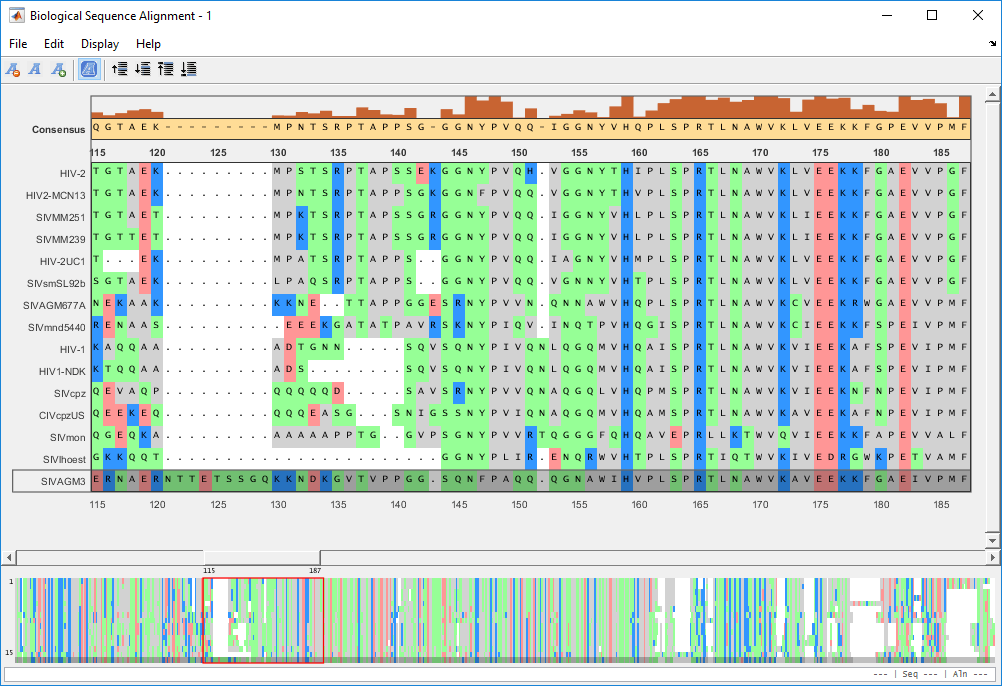Select the SIVMM251 sequence label
Viewport: 1002px width, 686px height.
tap(61, 217)
